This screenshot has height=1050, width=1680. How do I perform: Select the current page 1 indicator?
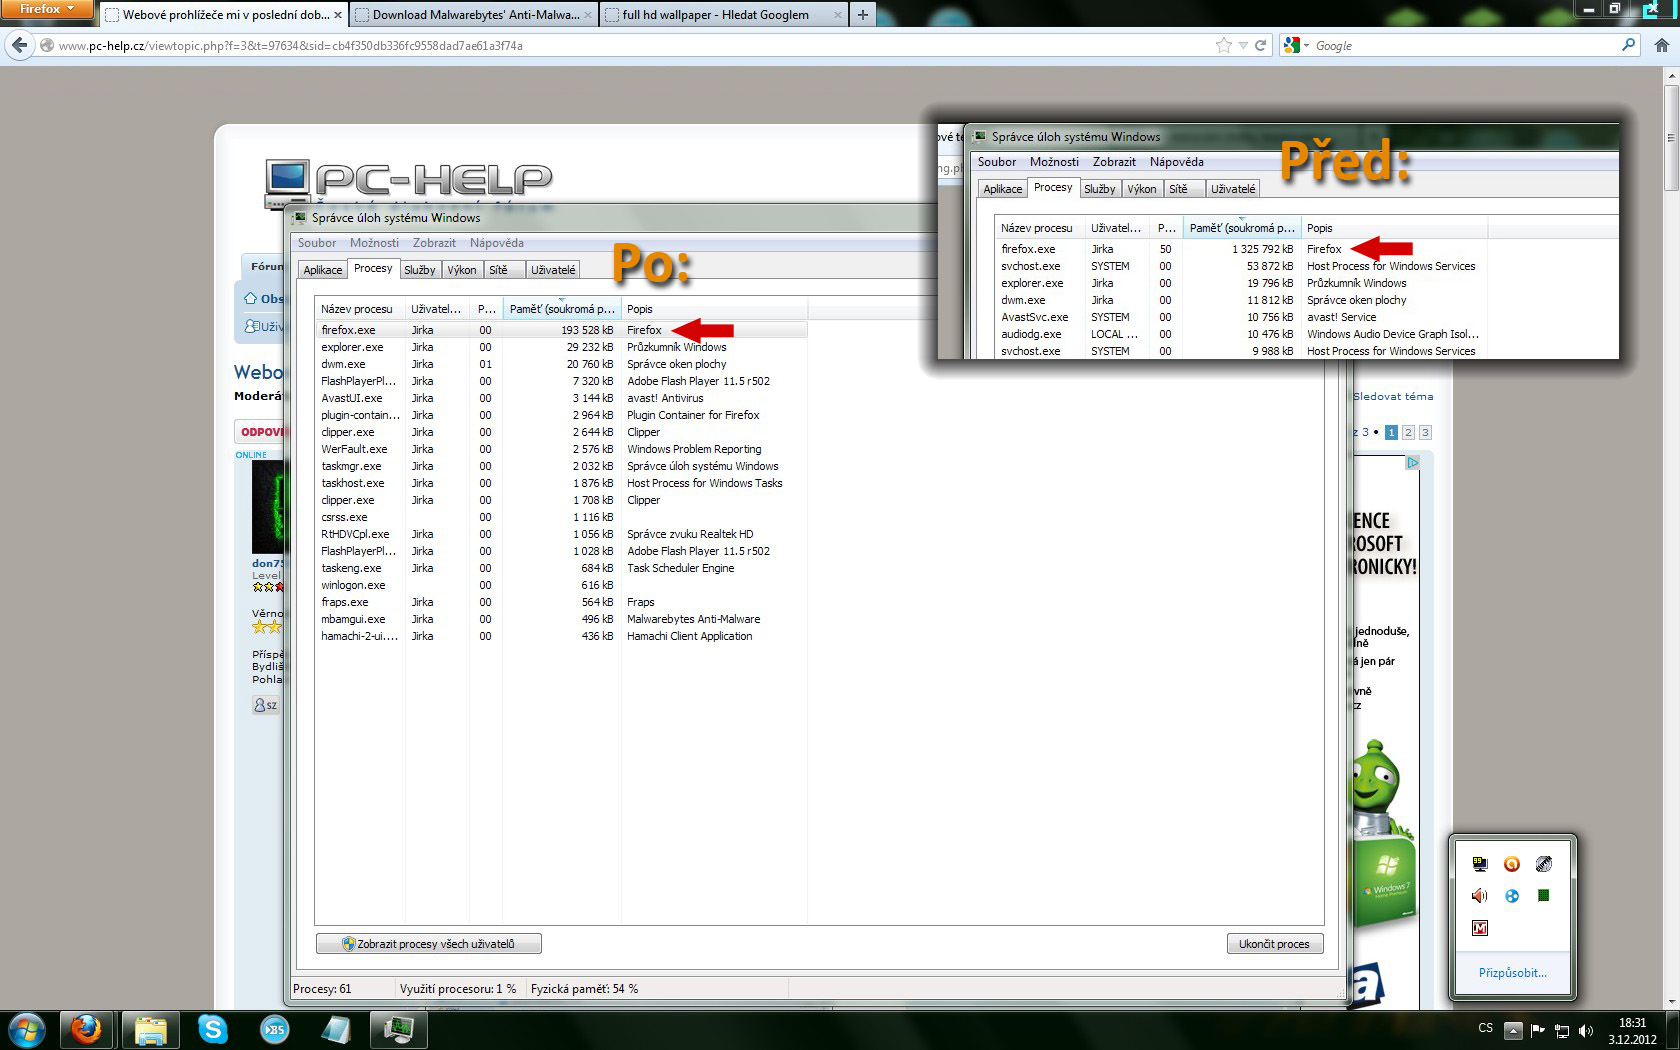coord(1391,433)
